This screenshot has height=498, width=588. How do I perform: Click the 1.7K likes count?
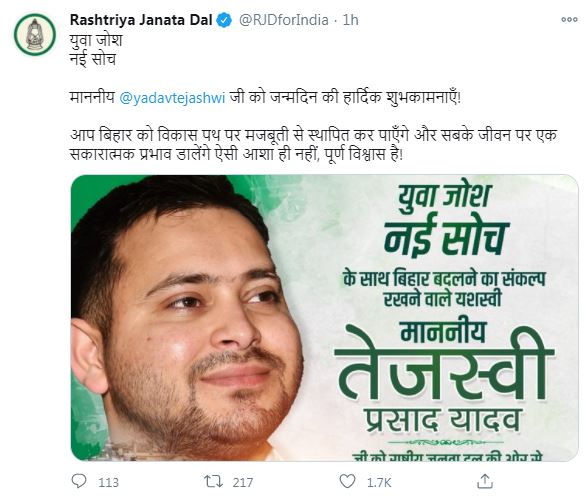point(379,482)
